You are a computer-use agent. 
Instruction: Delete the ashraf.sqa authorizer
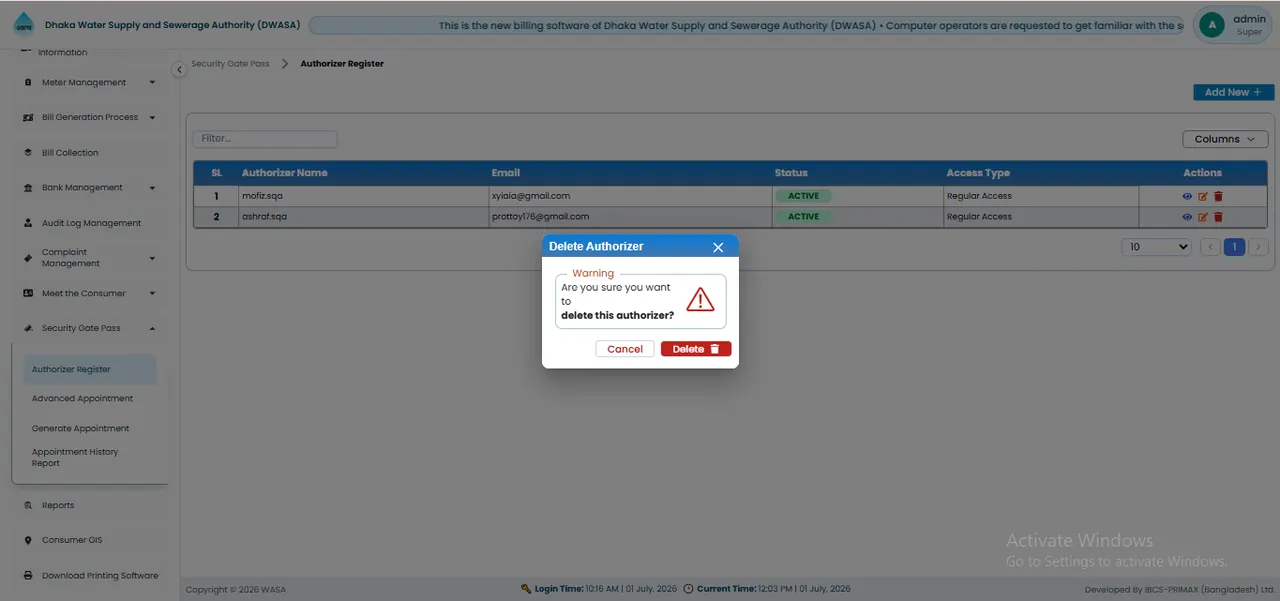point(1218,217)
